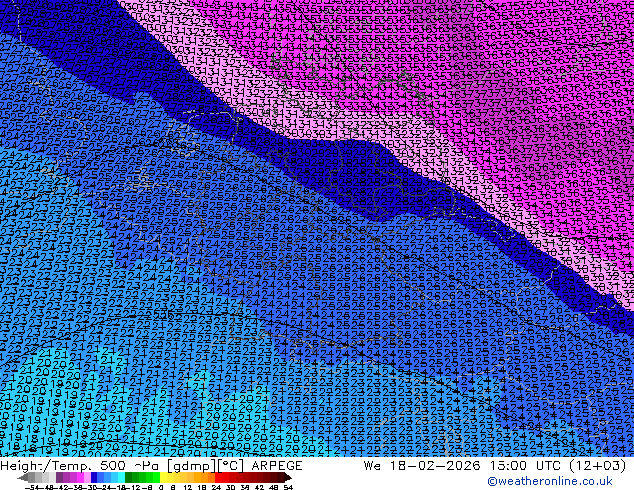This screenshot has height=490, width=634.
Task: Click the '15:00 UTC' time text
Action: click(x=528, y=465)
